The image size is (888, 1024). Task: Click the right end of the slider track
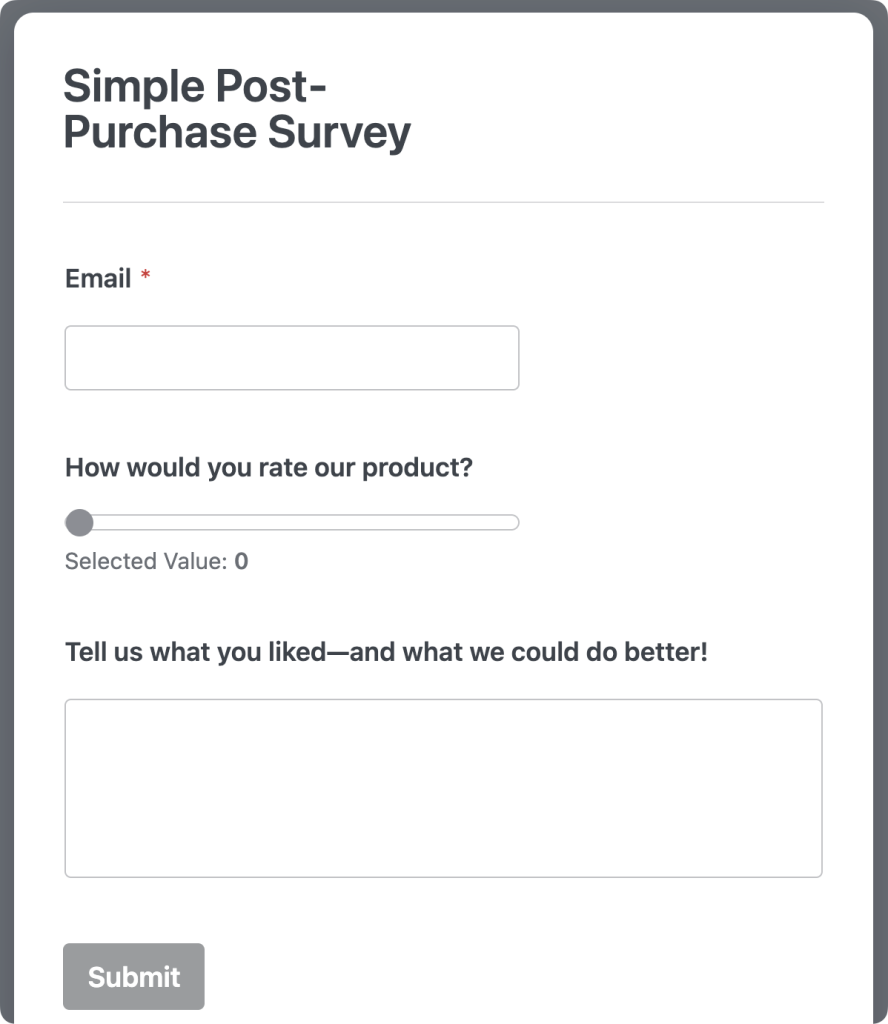pos(510,522)
